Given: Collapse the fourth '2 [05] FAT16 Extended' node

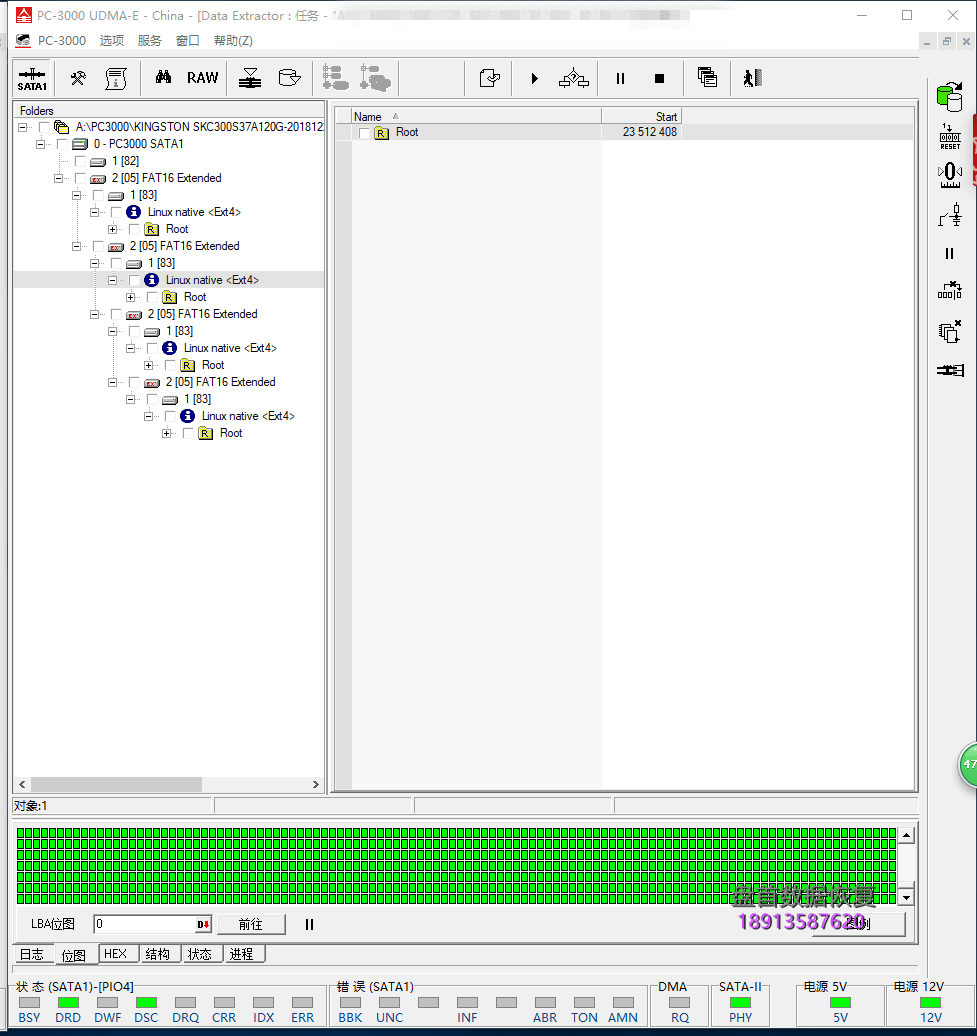Looking at the screenshot, I should point(113,383).
